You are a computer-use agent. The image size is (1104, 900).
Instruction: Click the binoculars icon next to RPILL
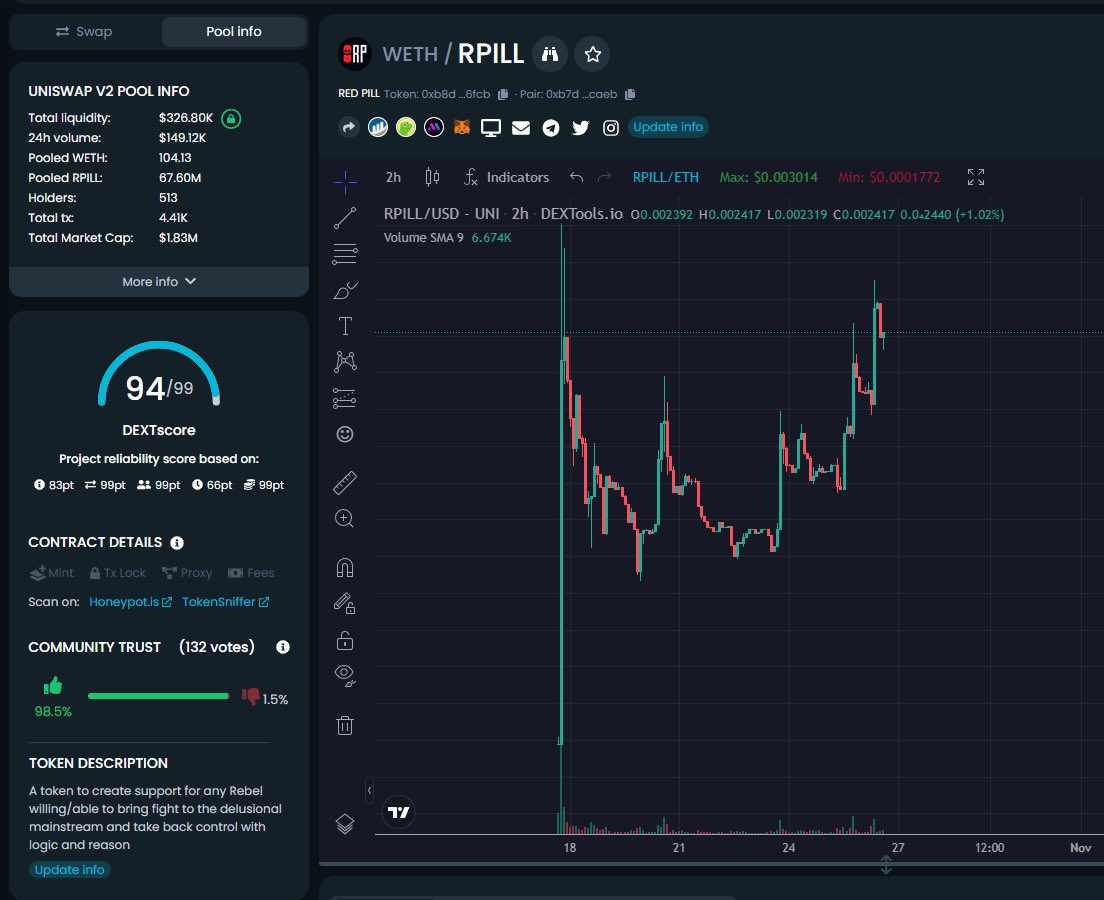point(550,54)
